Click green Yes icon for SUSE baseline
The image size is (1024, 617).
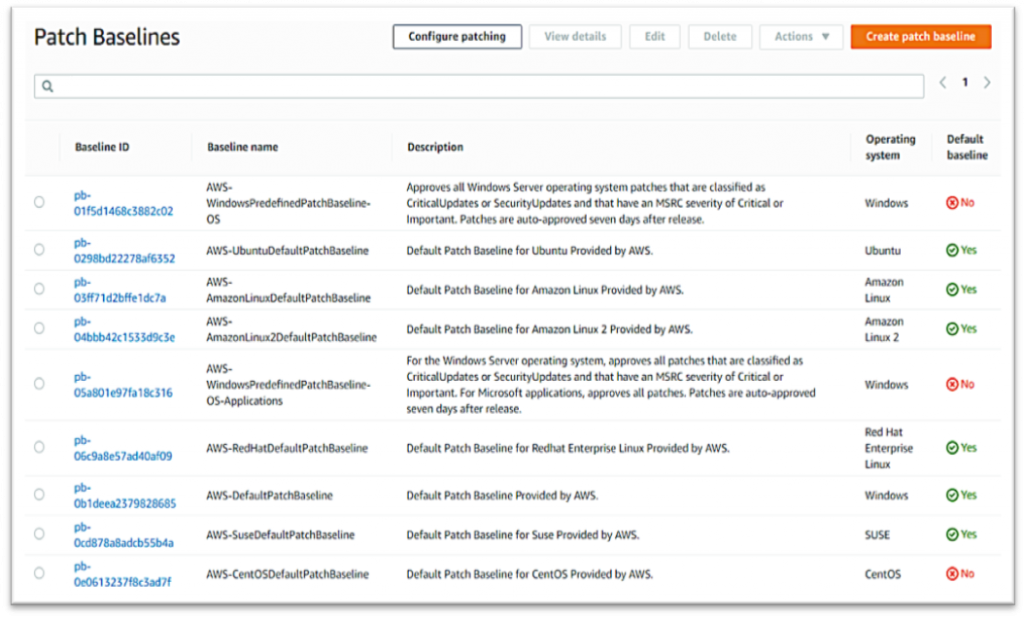point(952,535)
